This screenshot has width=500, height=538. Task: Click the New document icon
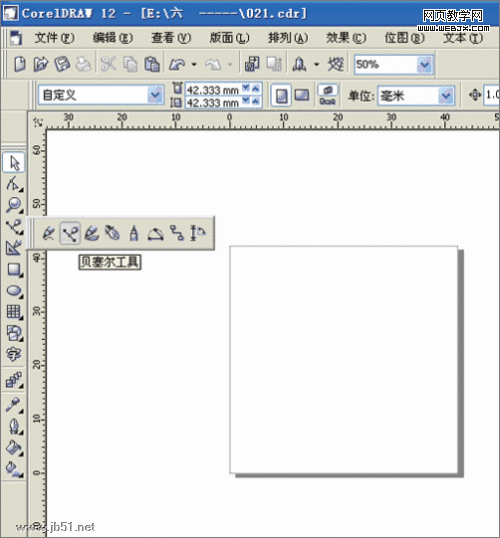point(20,64)
